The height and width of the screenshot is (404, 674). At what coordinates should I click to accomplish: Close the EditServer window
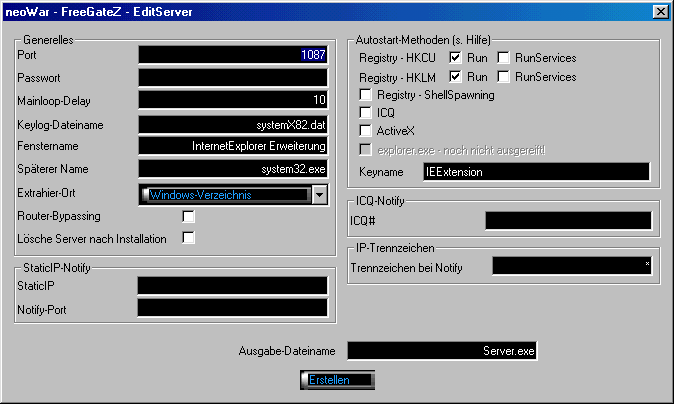[660, 11]
